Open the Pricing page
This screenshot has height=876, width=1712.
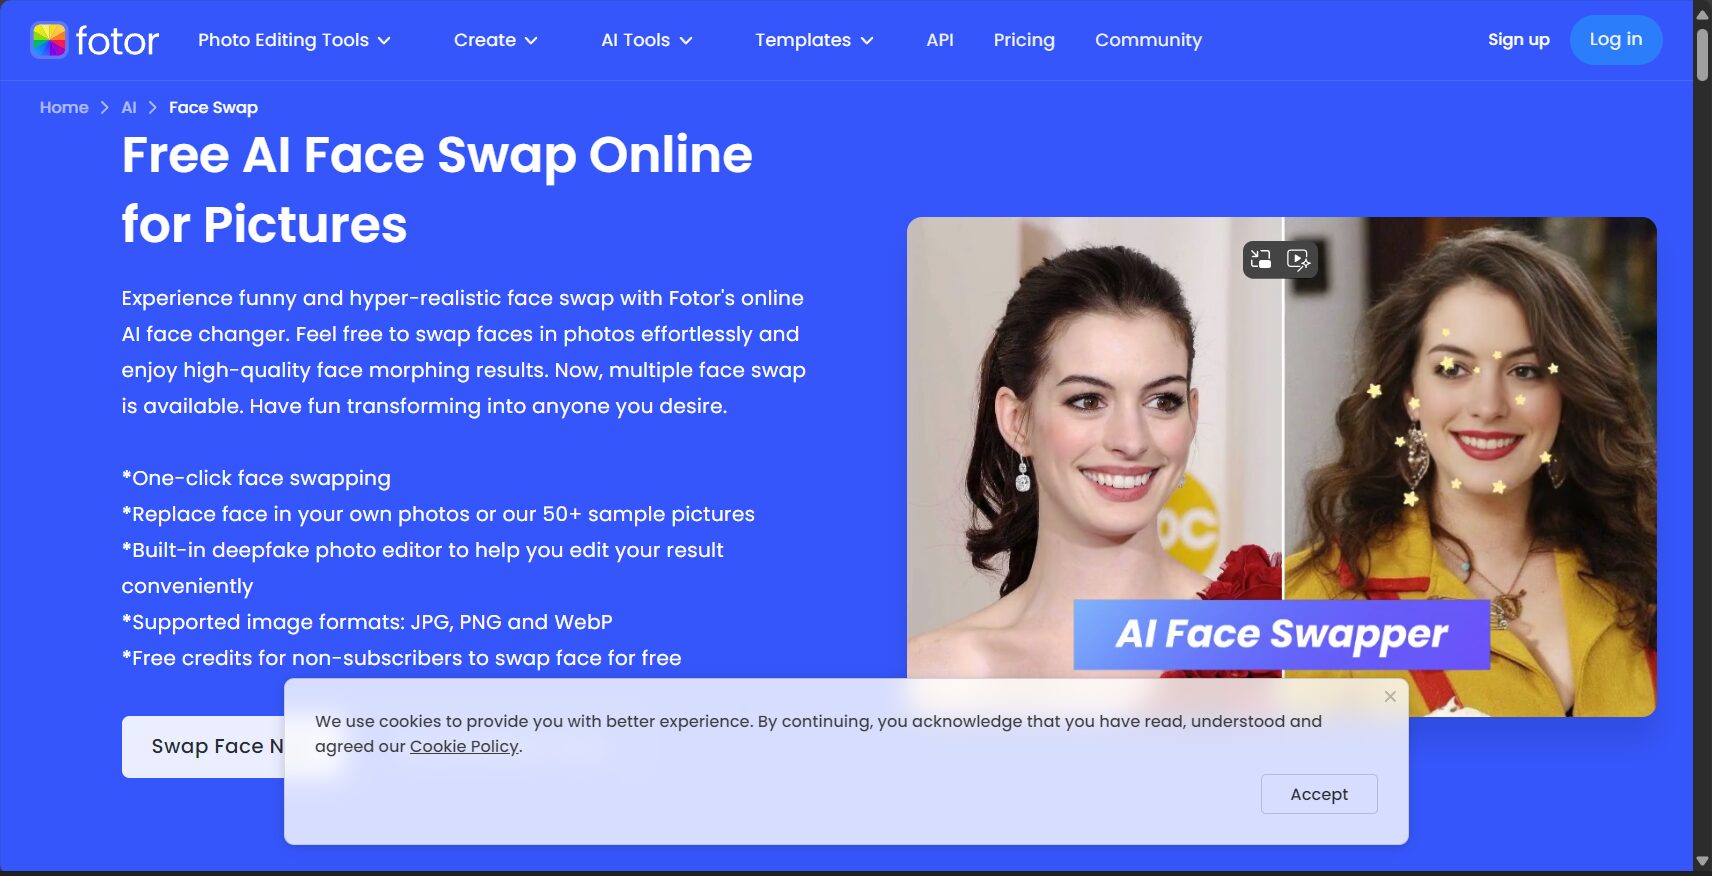[x=1024, y=40]
